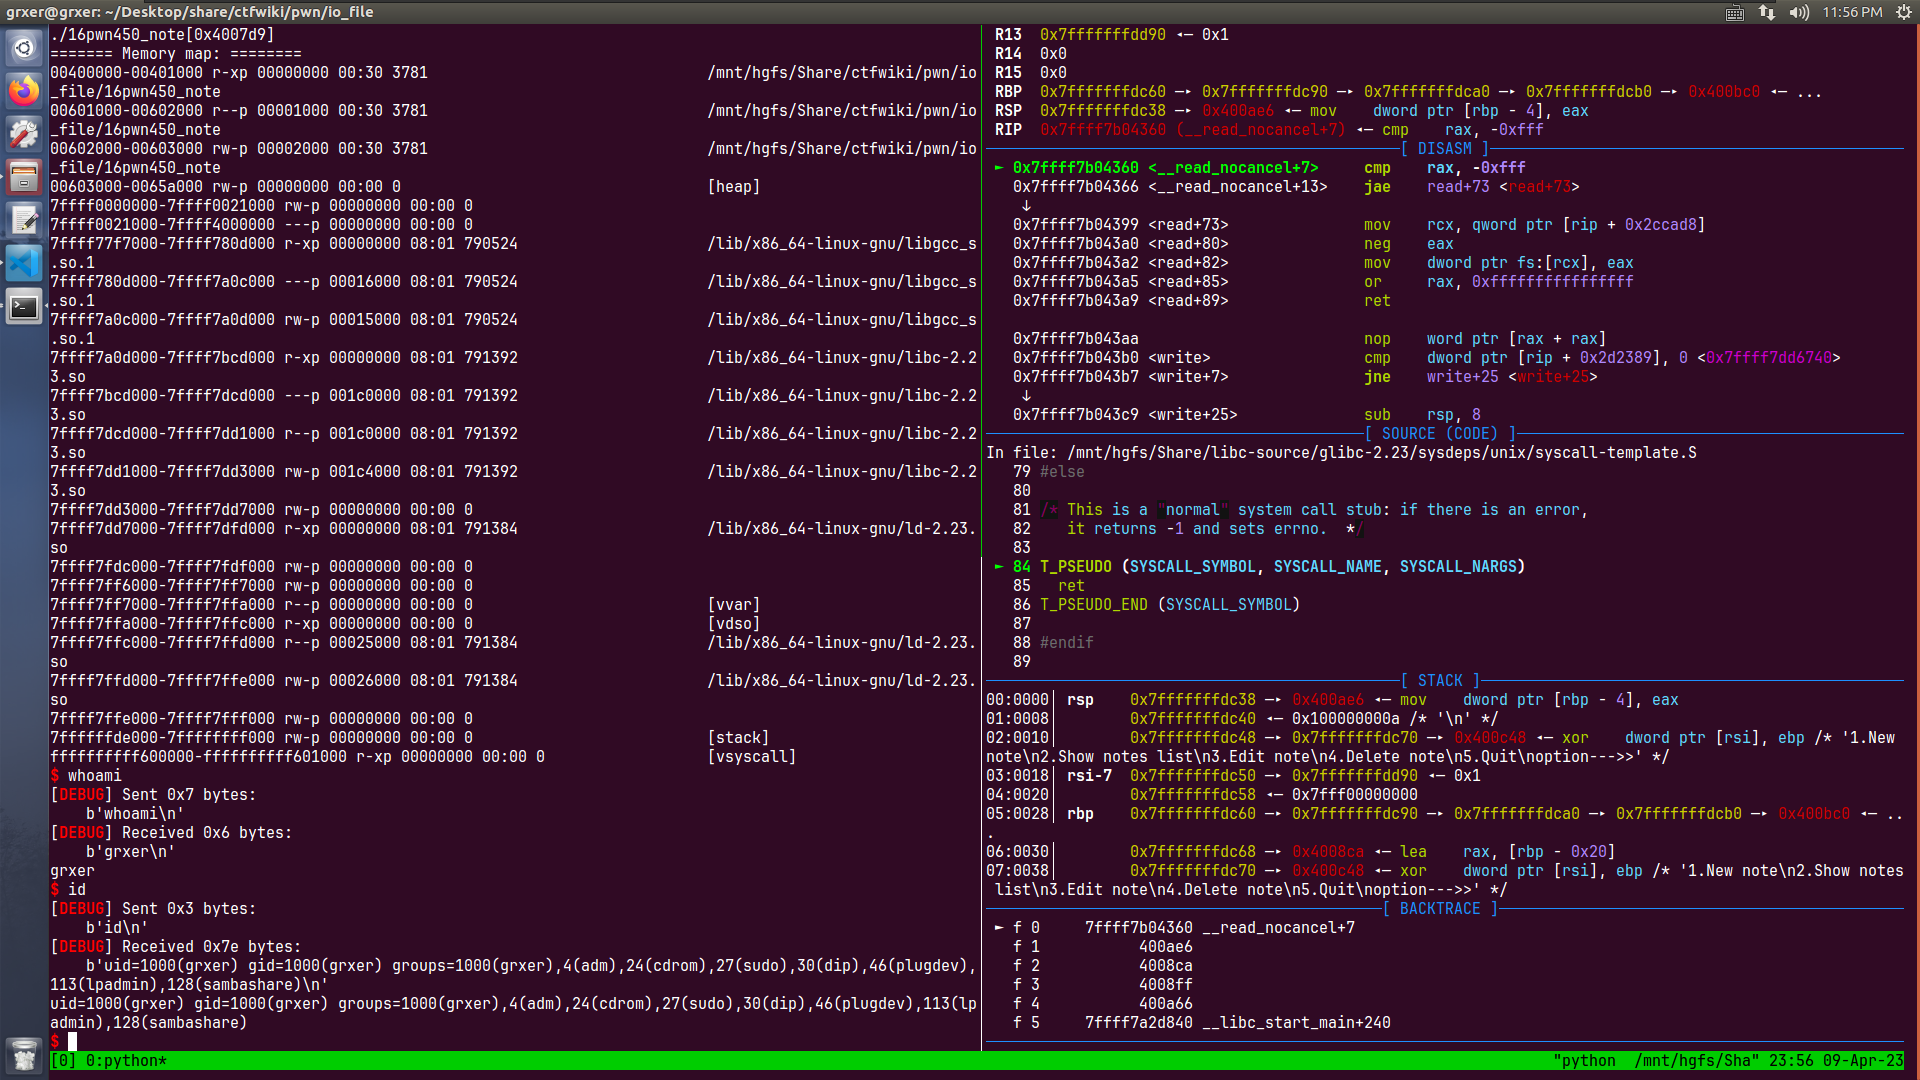Open the Files manager in the dock

click(x=24, y=177)
